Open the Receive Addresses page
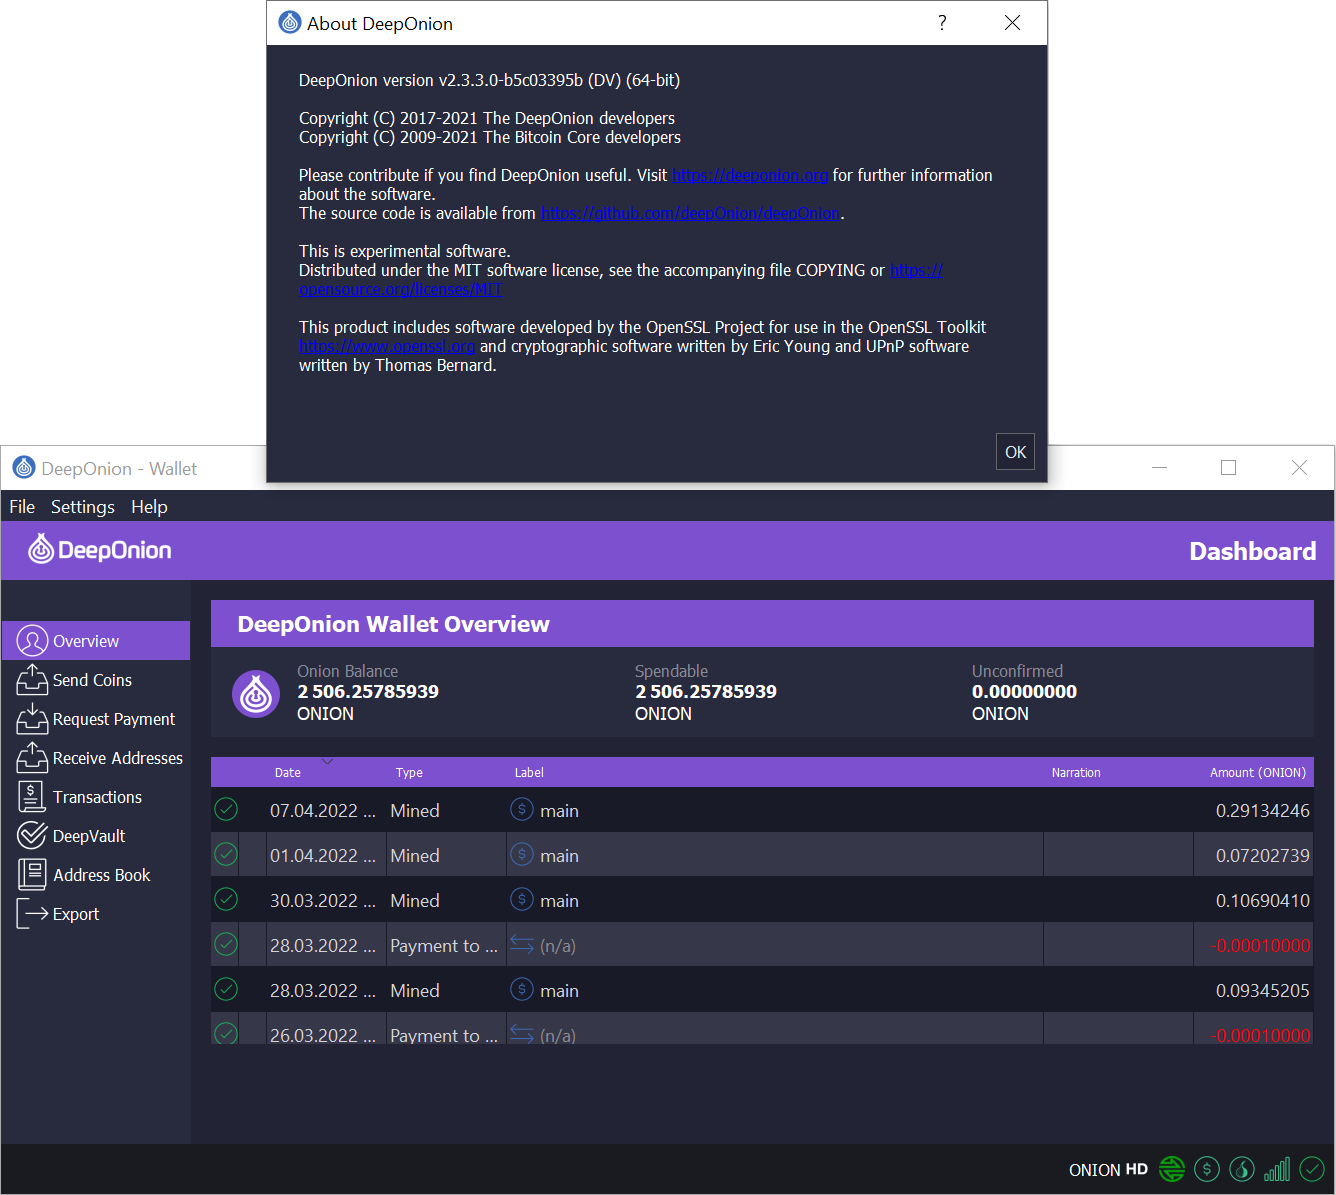Screen dimensions: 1336x1195 point(96,758)
